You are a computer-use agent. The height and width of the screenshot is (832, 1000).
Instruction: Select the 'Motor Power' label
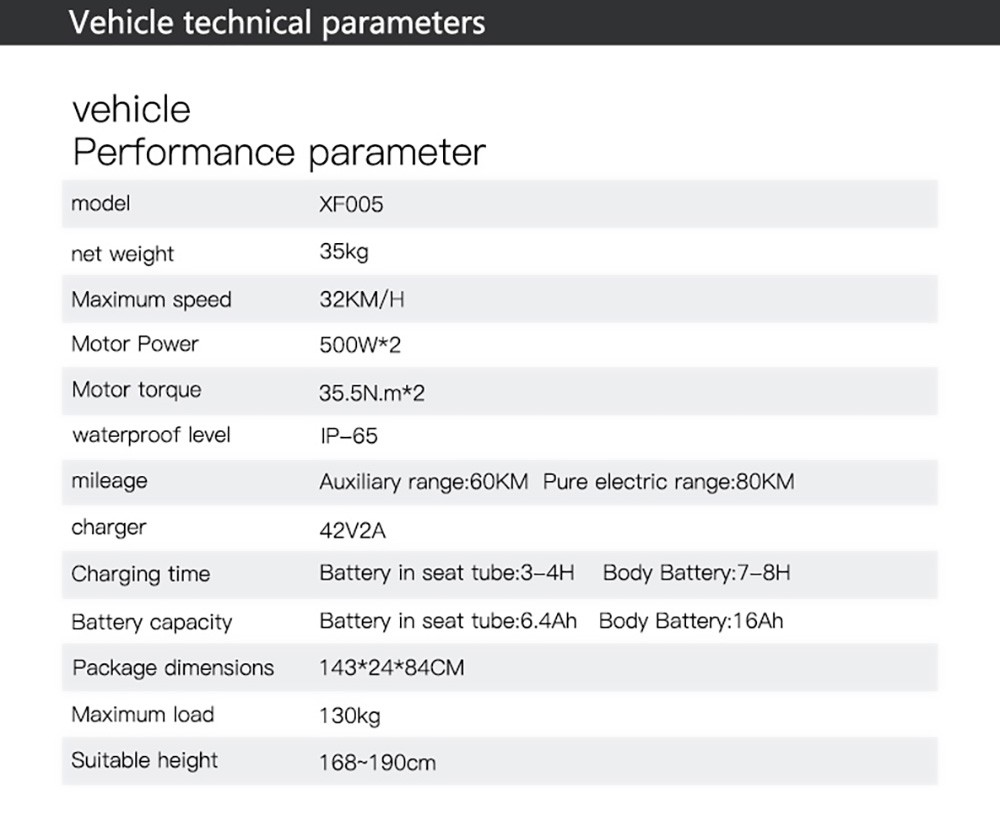pyautogui.click(x=135, y=345)
